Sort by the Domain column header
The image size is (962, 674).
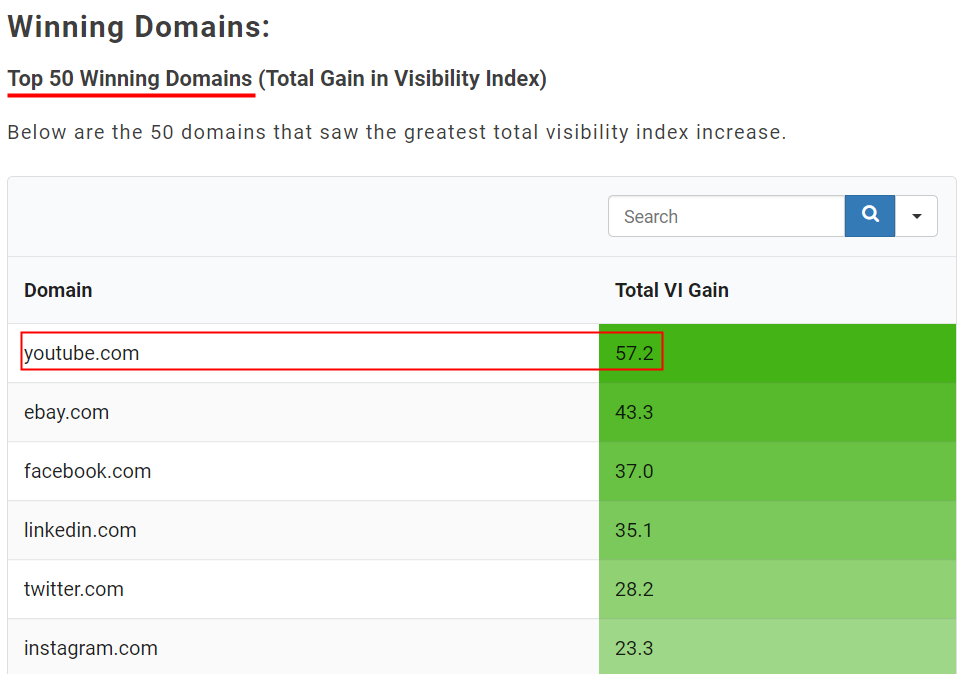coord(58,290)
